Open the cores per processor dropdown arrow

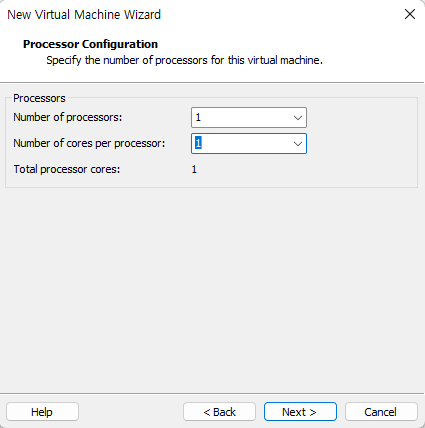(298, 144)
